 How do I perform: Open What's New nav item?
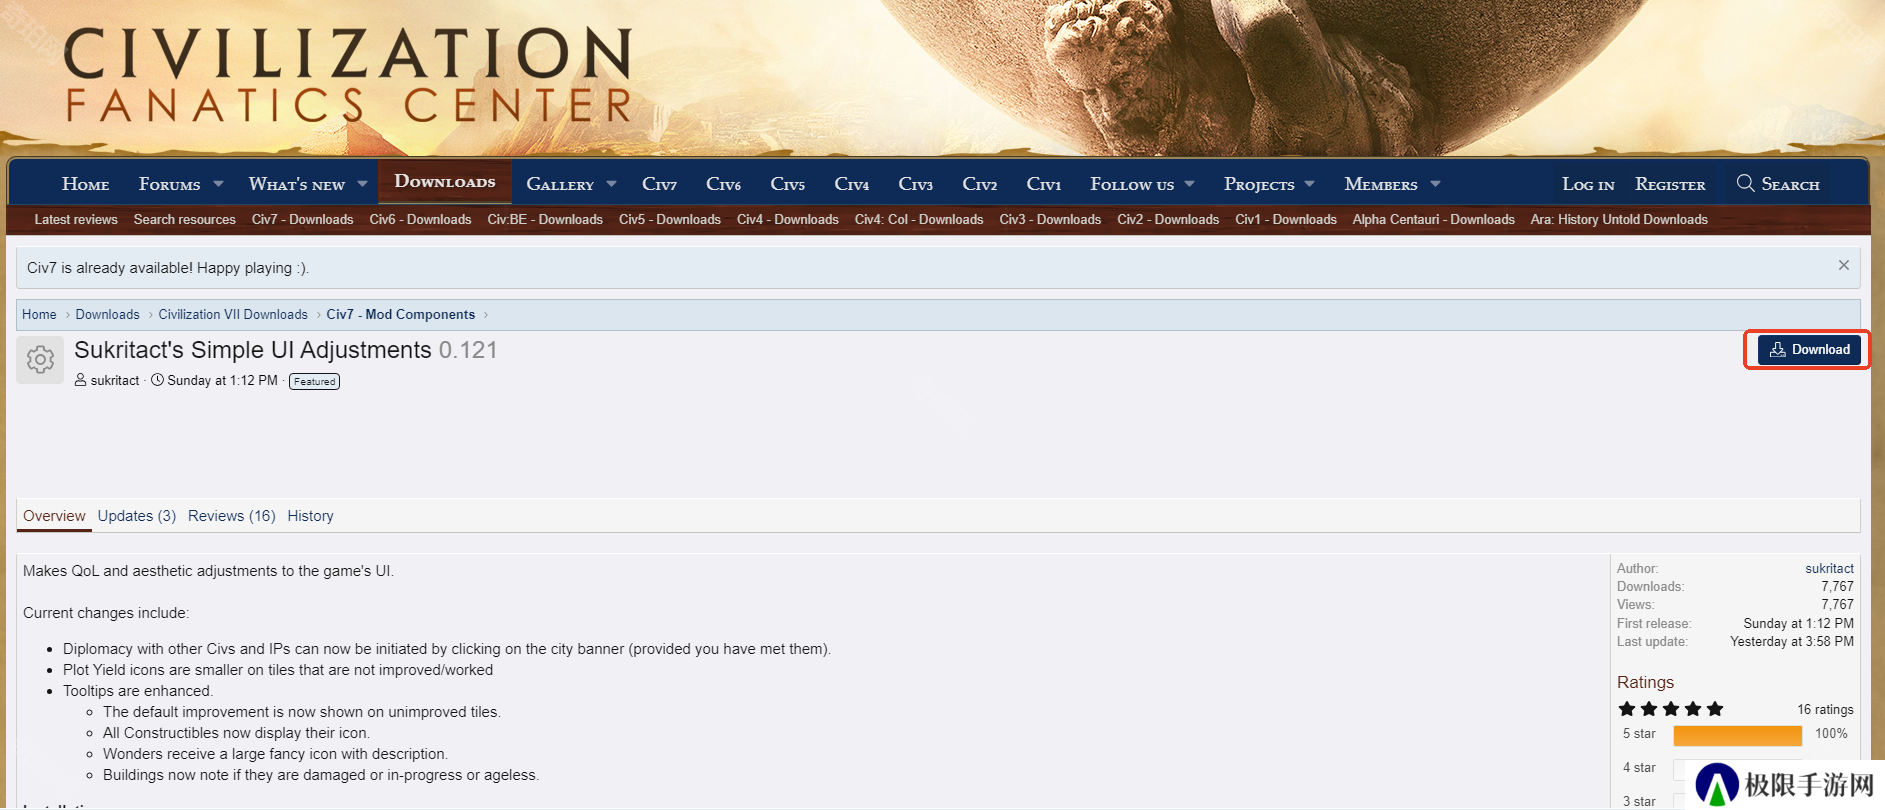pos(297,184)
